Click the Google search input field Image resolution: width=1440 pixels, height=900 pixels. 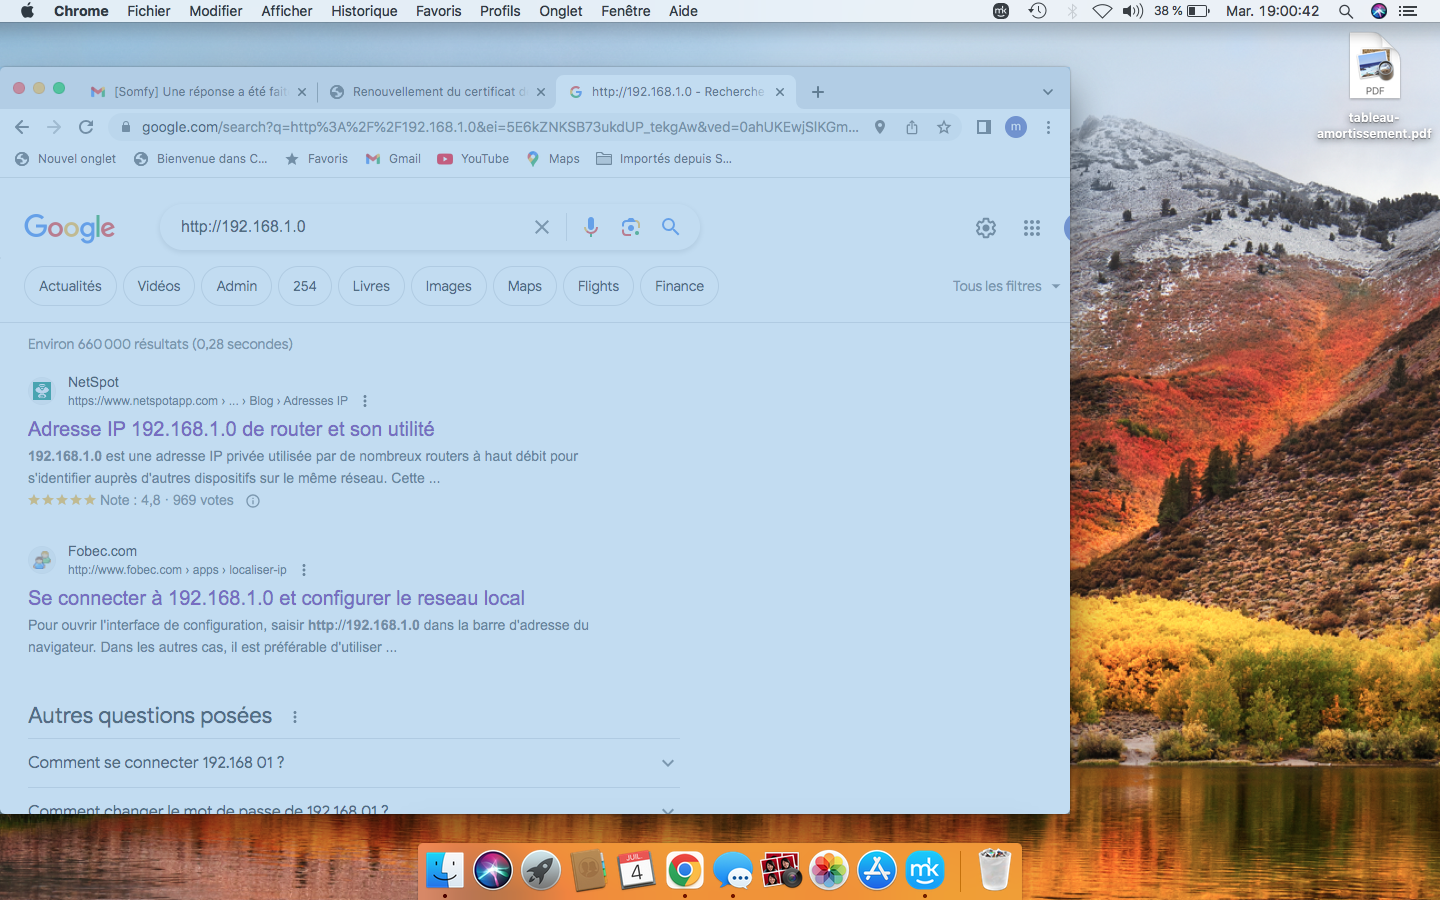click(x=350, y=227)
